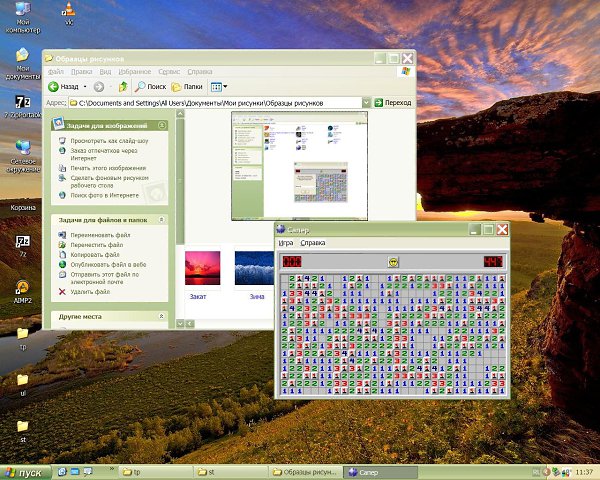Click the system tray clock 11:37
The height and width of the screenshot is (480, 600).
(584, 472)
